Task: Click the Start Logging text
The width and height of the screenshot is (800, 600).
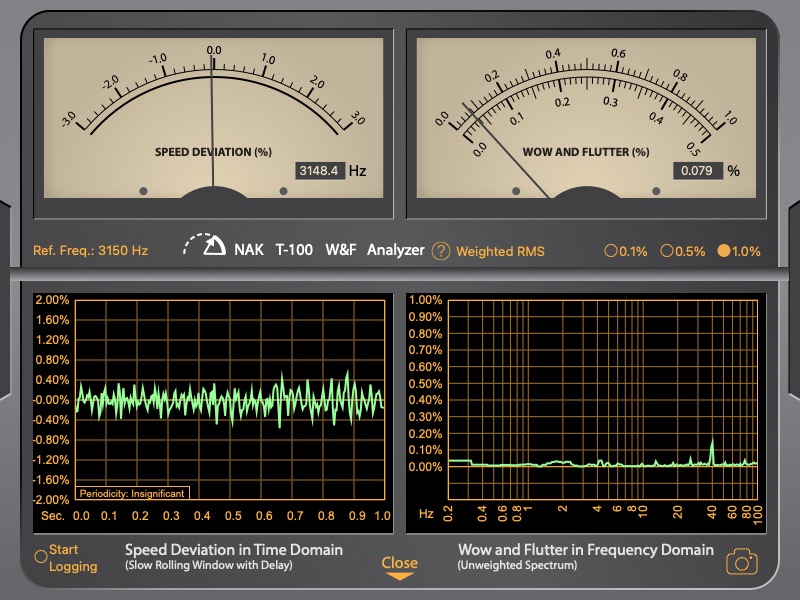Action: pos(74,558)
